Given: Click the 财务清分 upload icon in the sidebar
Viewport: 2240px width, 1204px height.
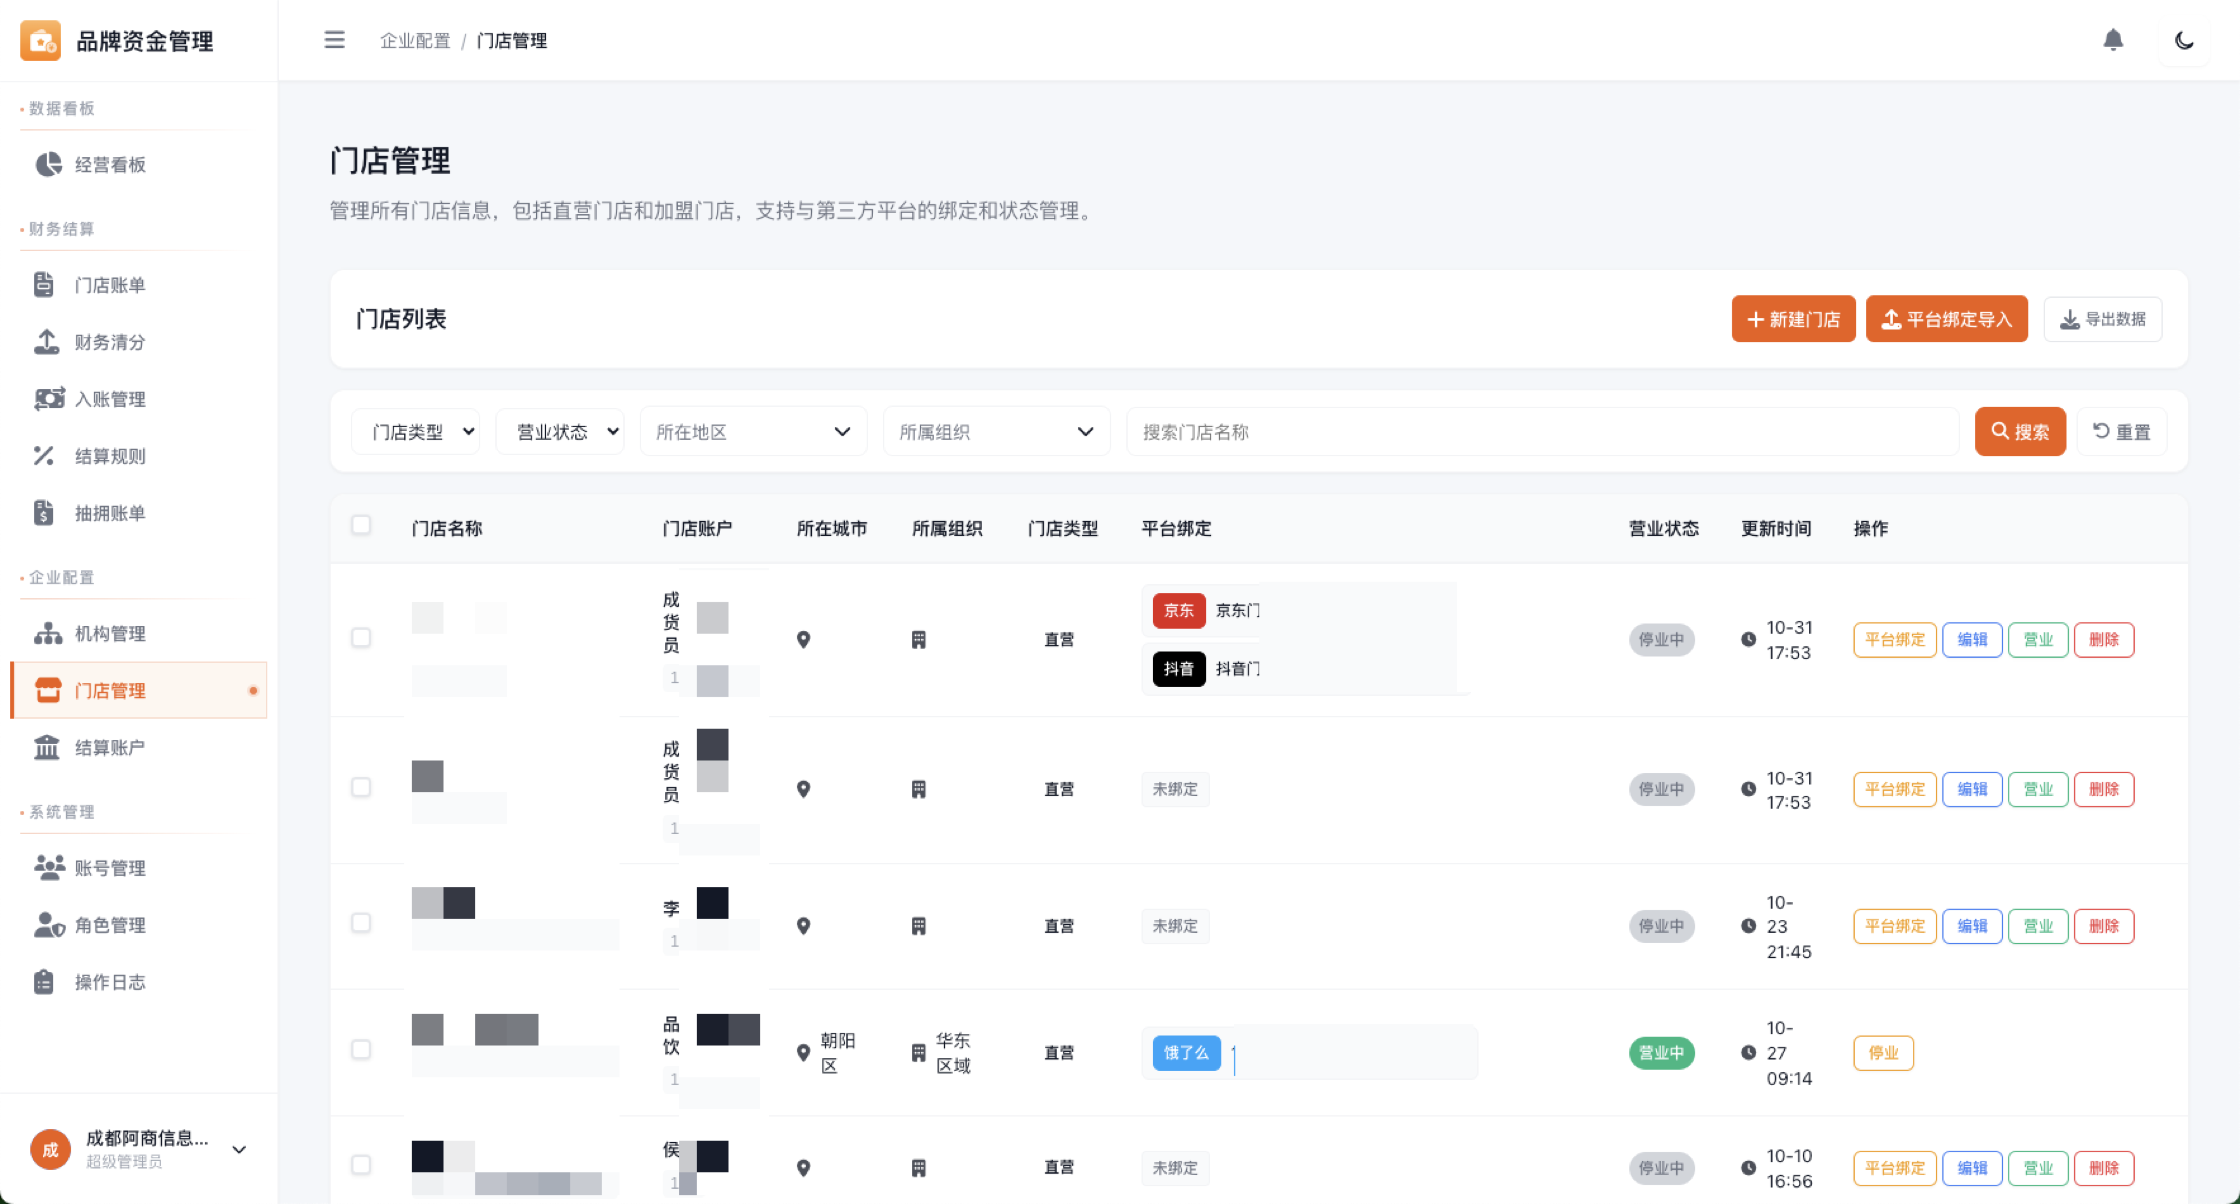Looking at the screenshot, I should click(x=46, y=342).
